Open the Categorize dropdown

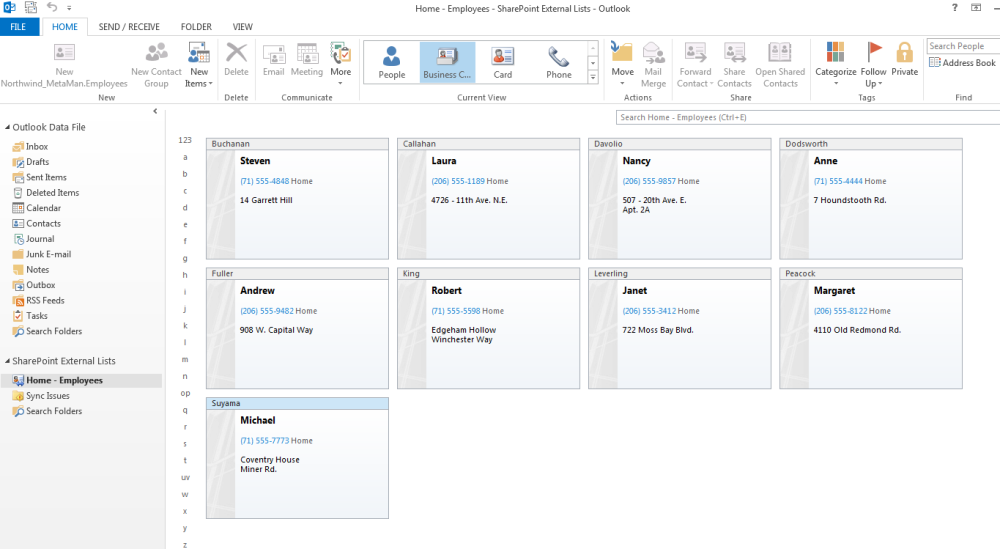tap(835, 65)
